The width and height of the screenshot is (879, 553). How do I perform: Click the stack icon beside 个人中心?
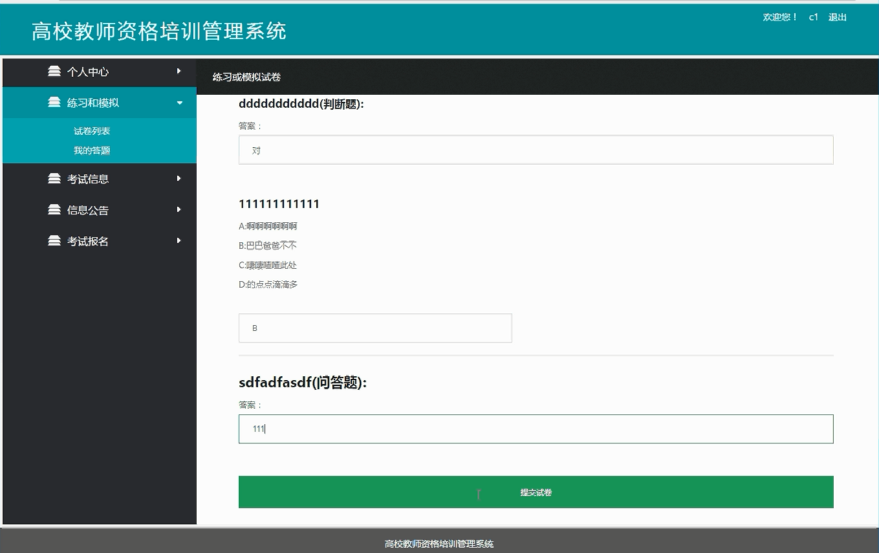pos(54,71)
